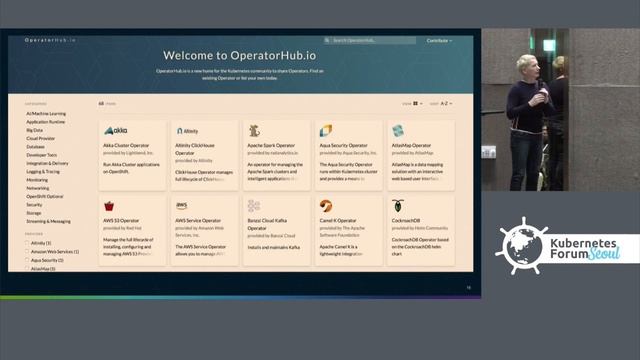Click the Aqua Security logo icon
The height and width of the screenshot is (360, 640).
point(326,131)
